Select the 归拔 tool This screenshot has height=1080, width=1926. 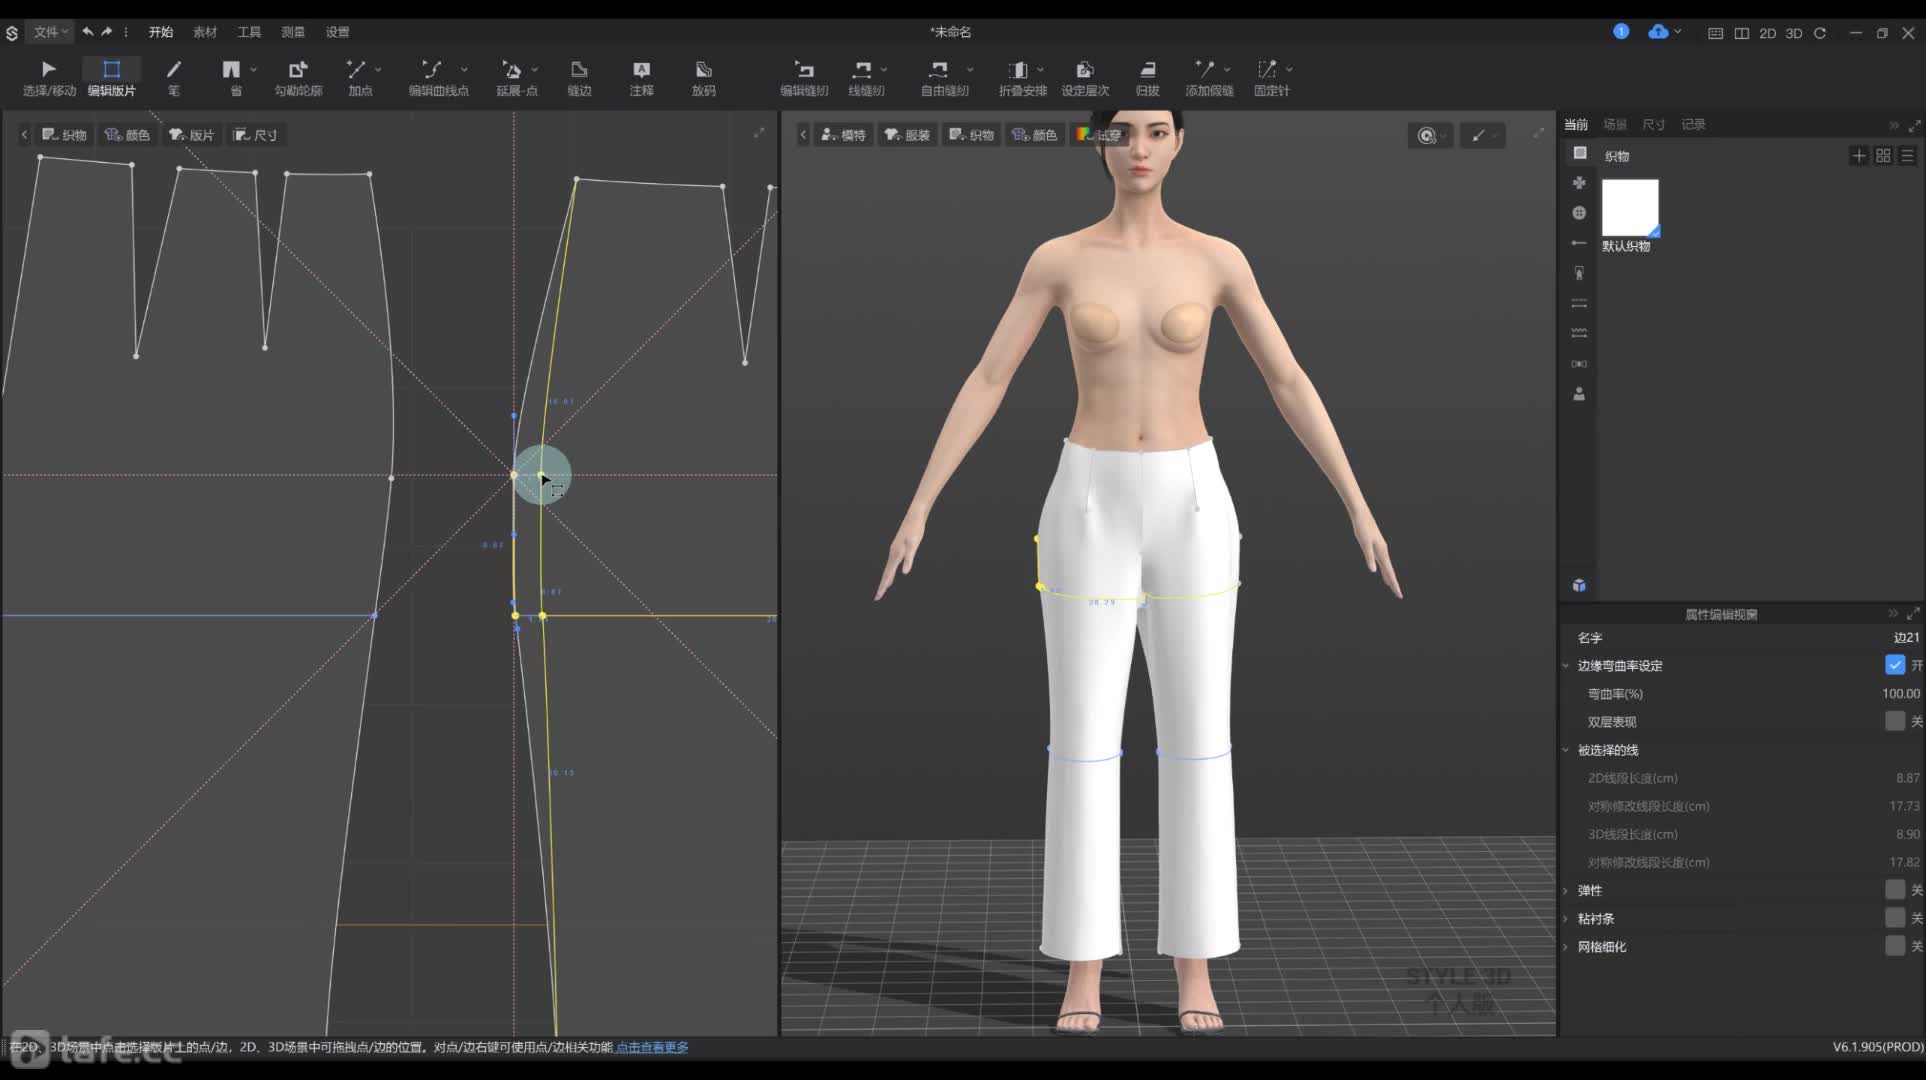point(1147,77)
